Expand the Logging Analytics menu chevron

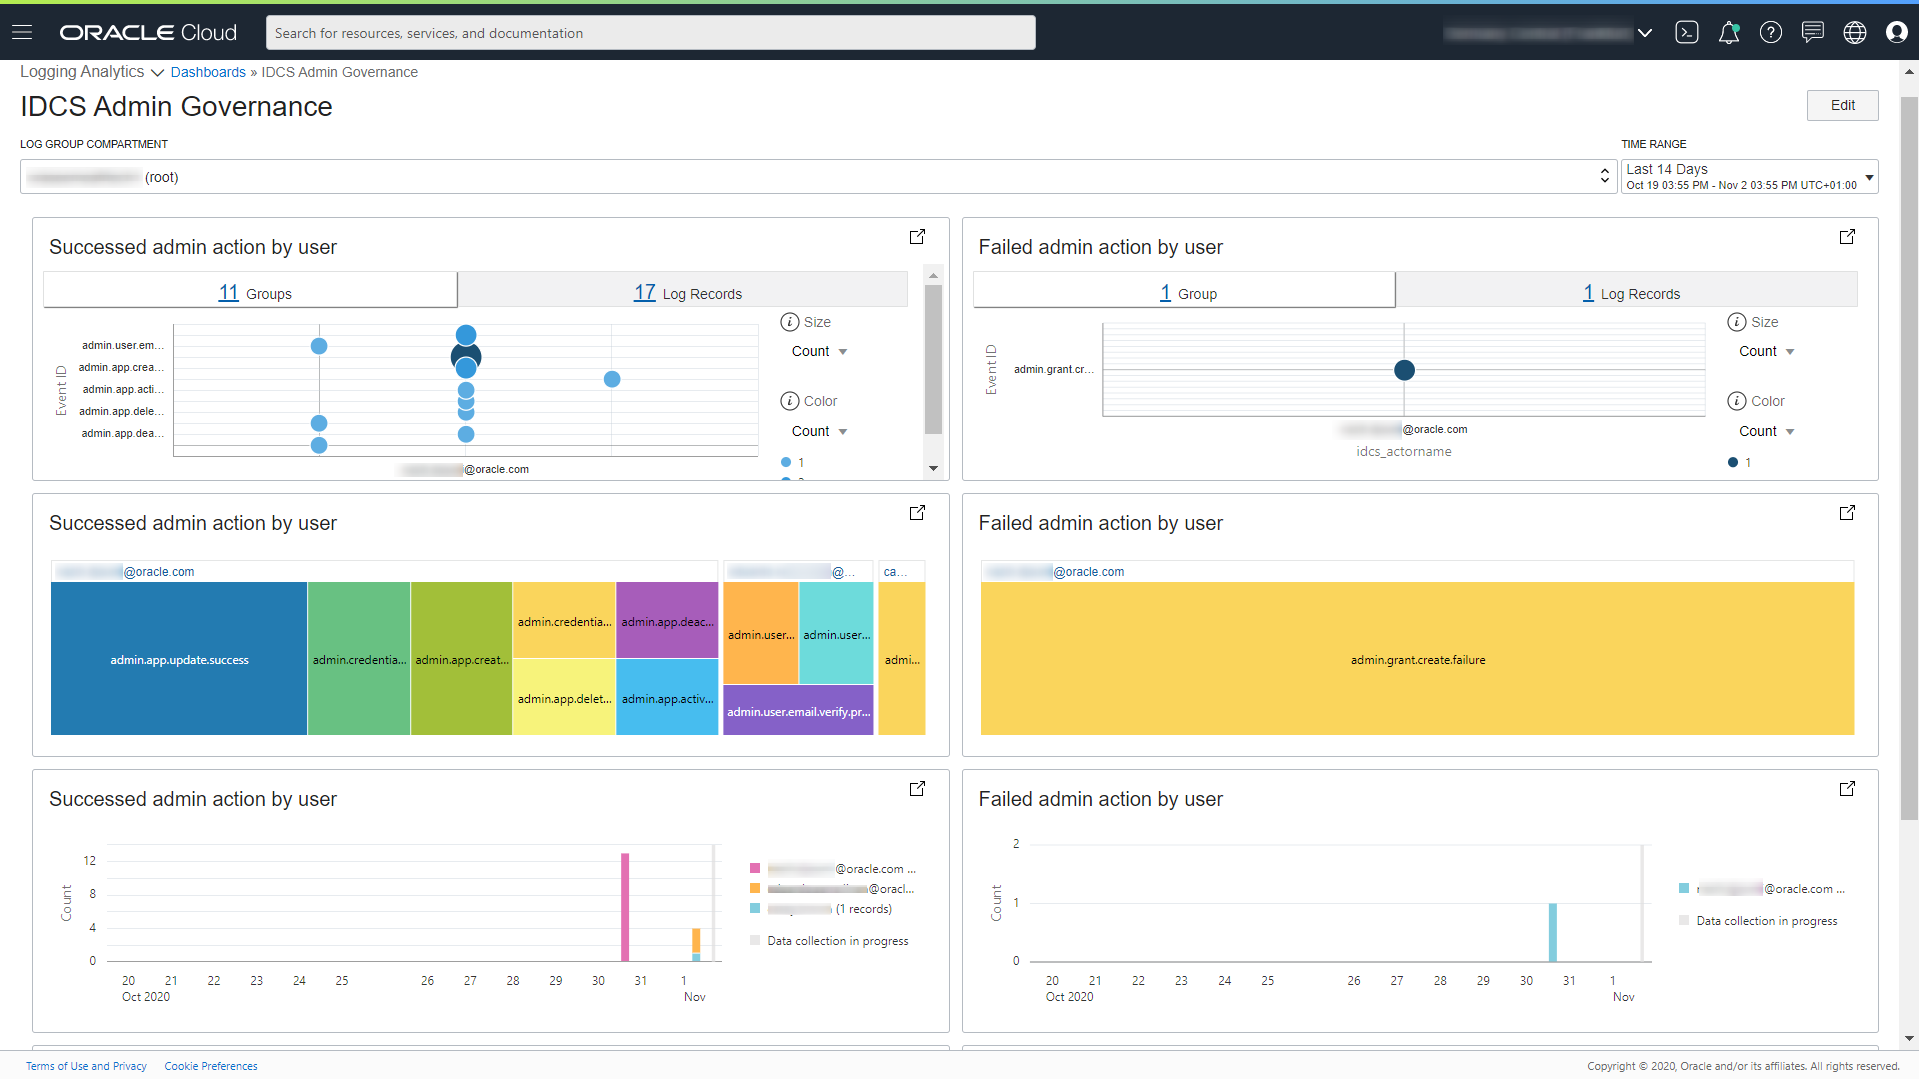click(157, 73)
